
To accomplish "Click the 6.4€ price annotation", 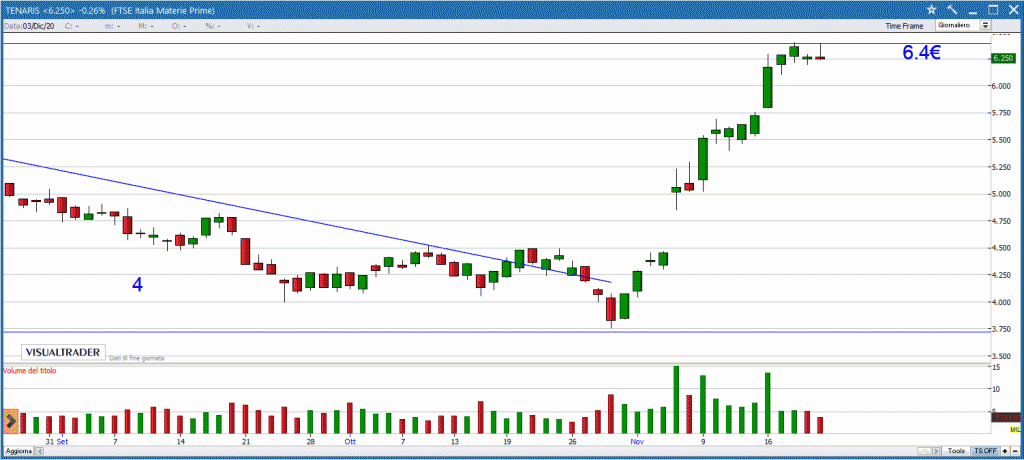I will (x=921, y=53).
